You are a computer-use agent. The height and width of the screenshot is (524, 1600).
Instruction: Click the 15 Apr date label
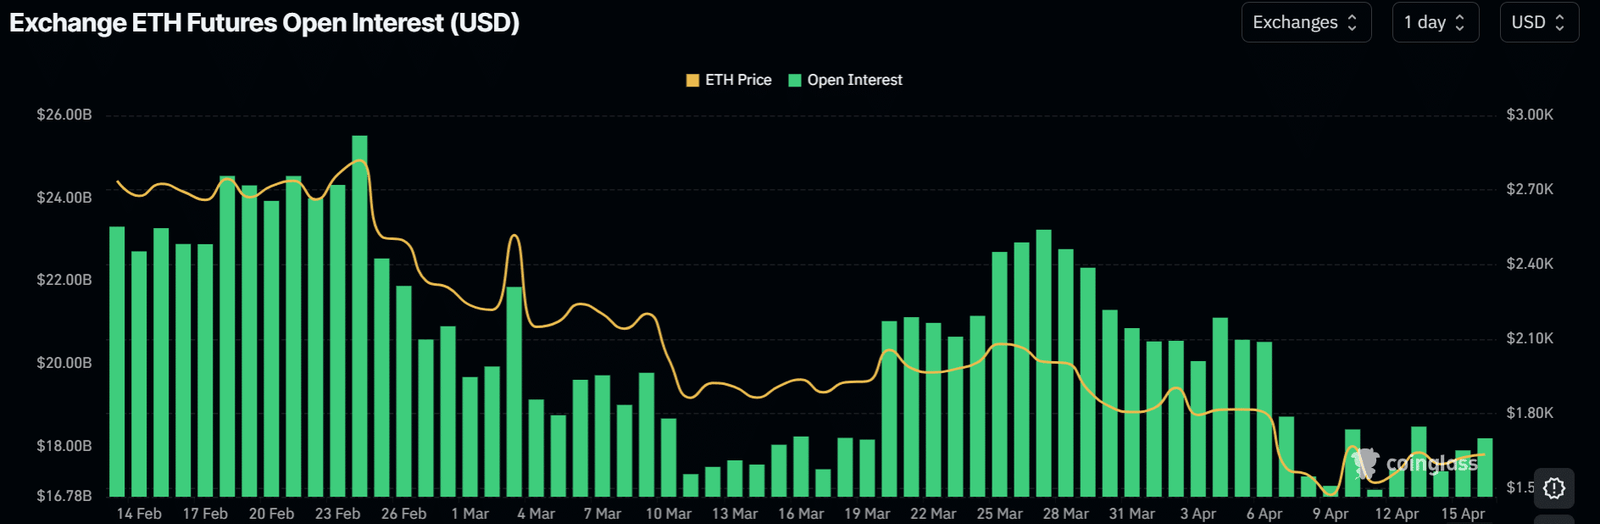(x=1462, y=513)
